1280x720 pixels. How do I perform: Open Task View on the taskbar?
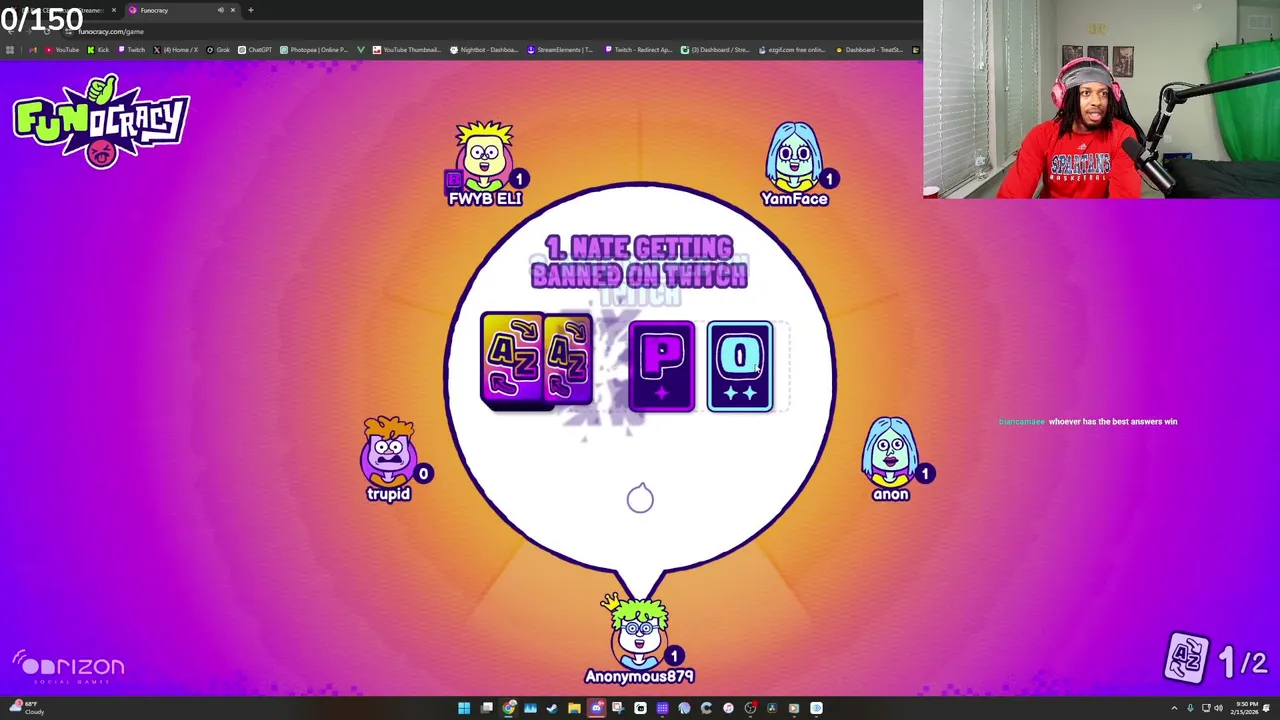(487, 708)
